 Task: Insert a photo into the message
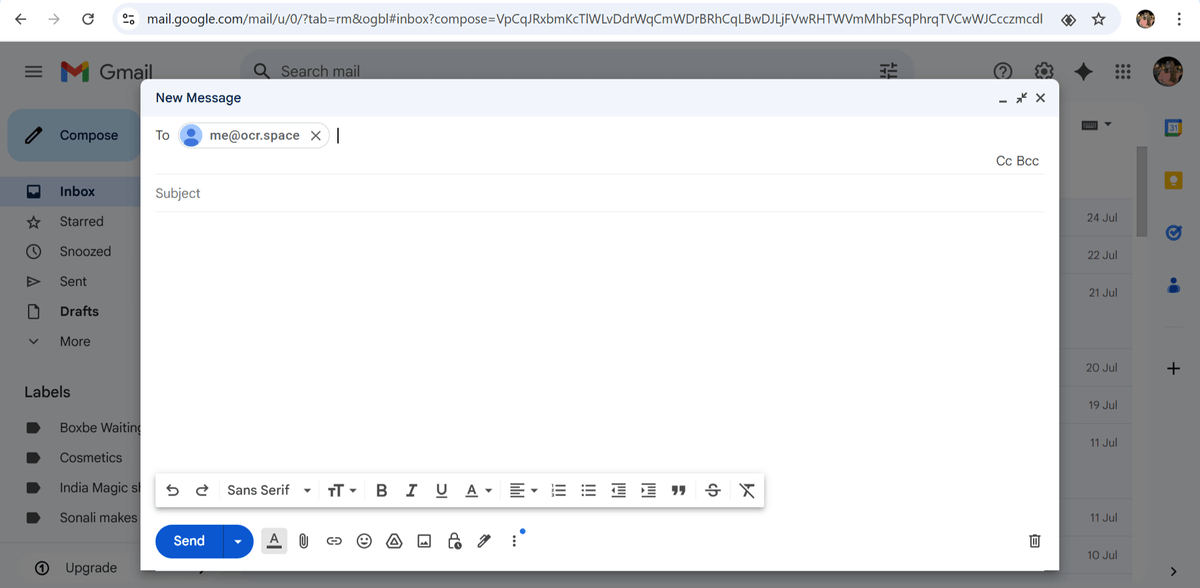(x=424, y=541)
